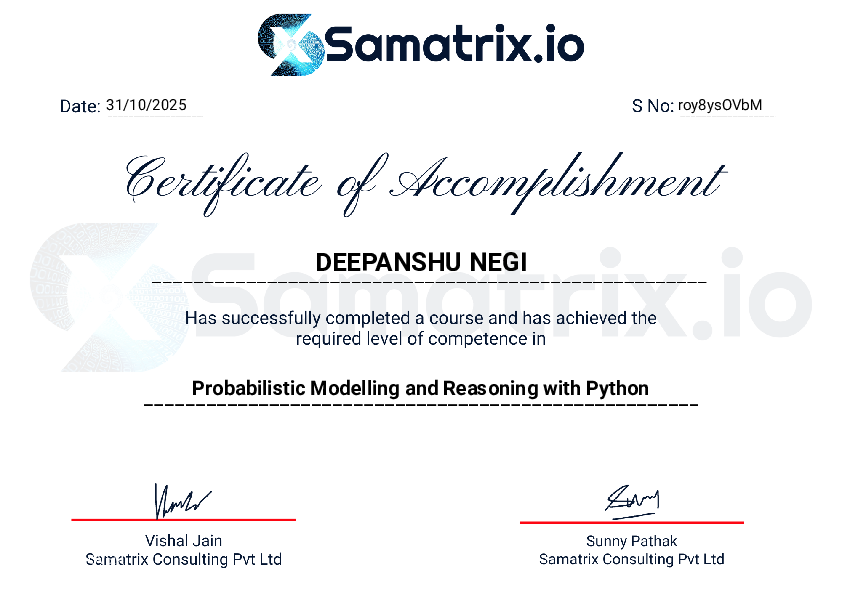
Task: Click Samatrix Consulting Pvt Ltd under Vishal Jain
Action: pos(183,560)
